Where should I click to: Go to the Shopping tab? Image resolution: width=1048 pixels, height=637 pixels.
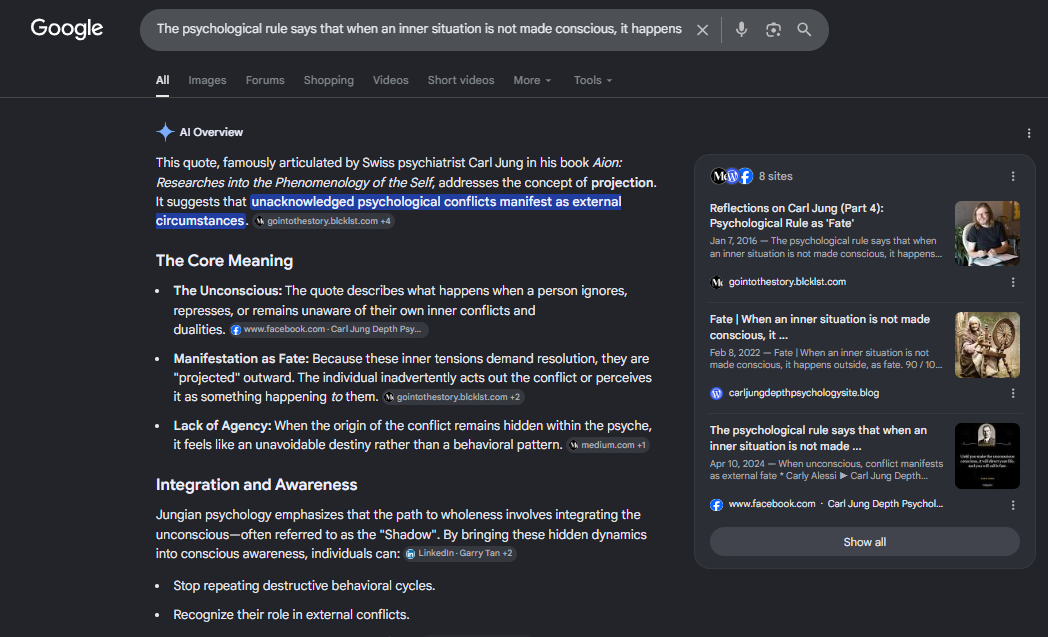(x=328, y=80)
